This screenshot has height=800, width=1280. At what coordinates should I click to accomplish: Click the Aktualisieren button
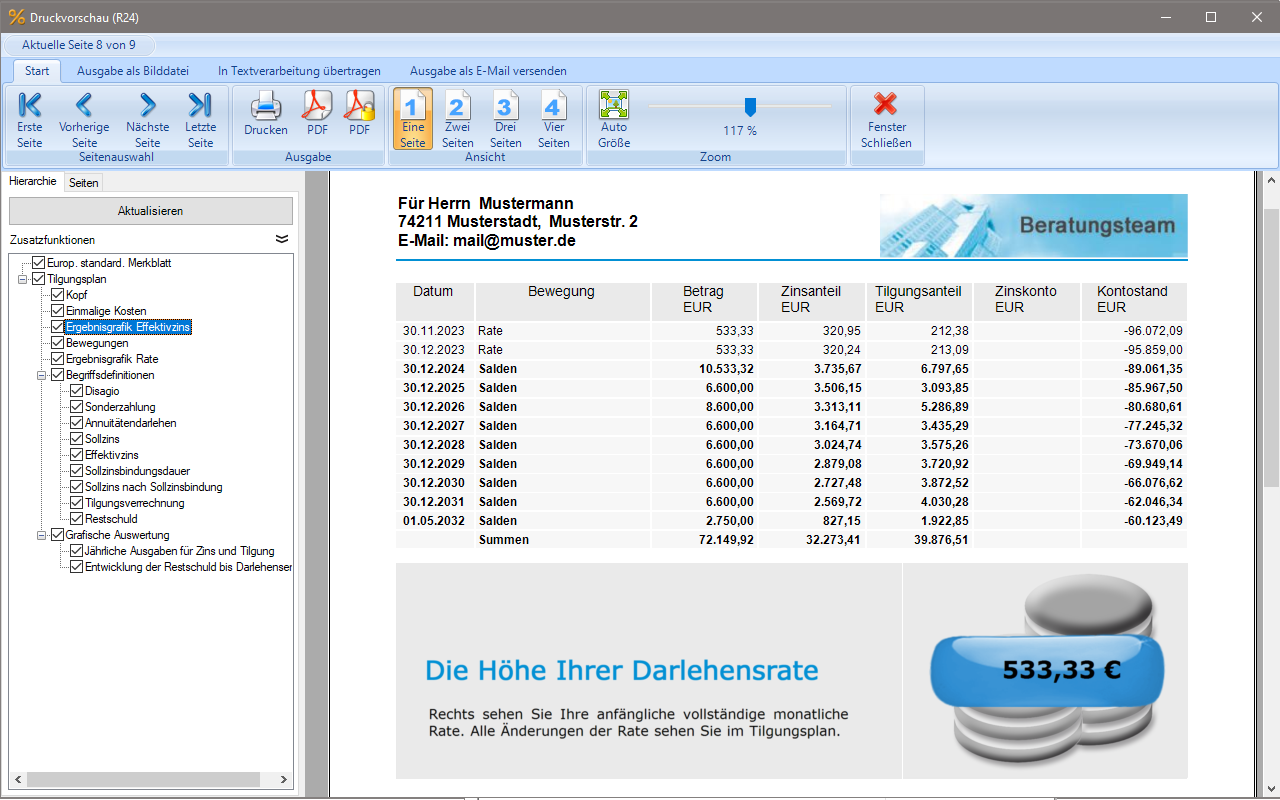(151, 211)
